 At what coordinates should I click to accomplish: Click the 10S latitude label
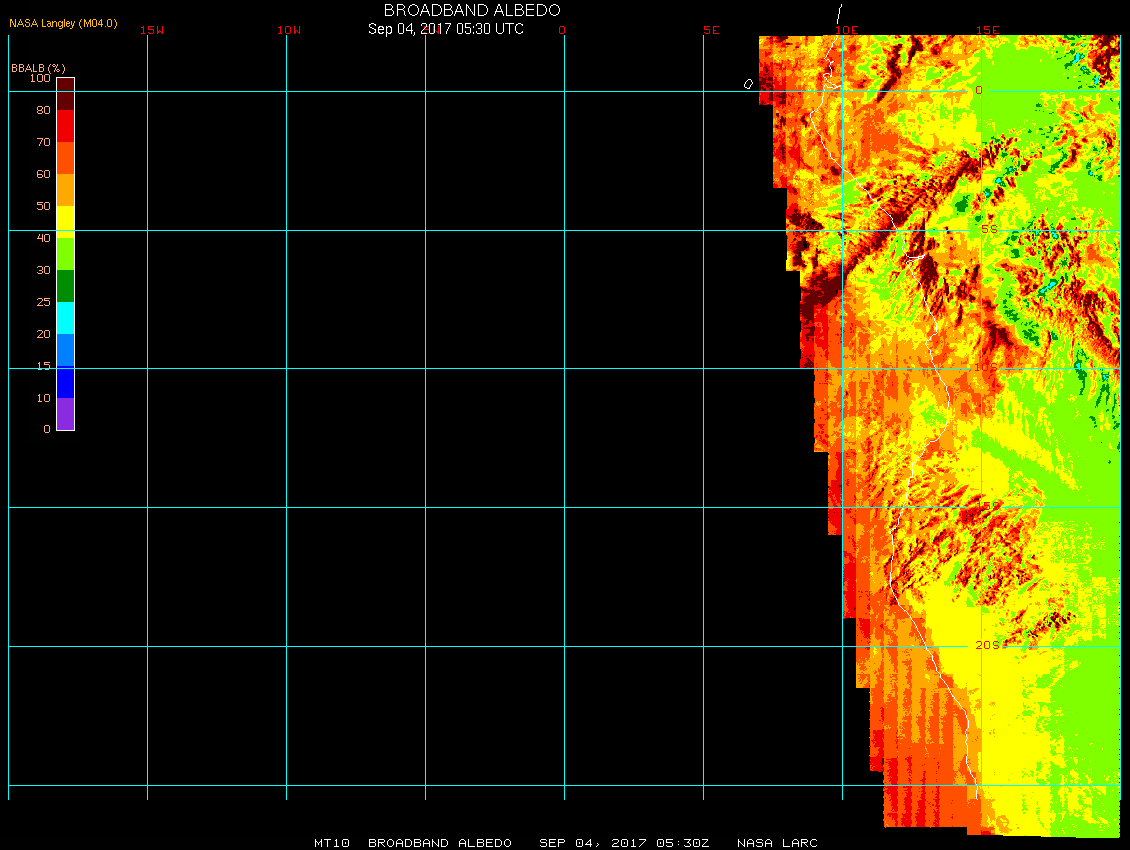coord(985,368)
